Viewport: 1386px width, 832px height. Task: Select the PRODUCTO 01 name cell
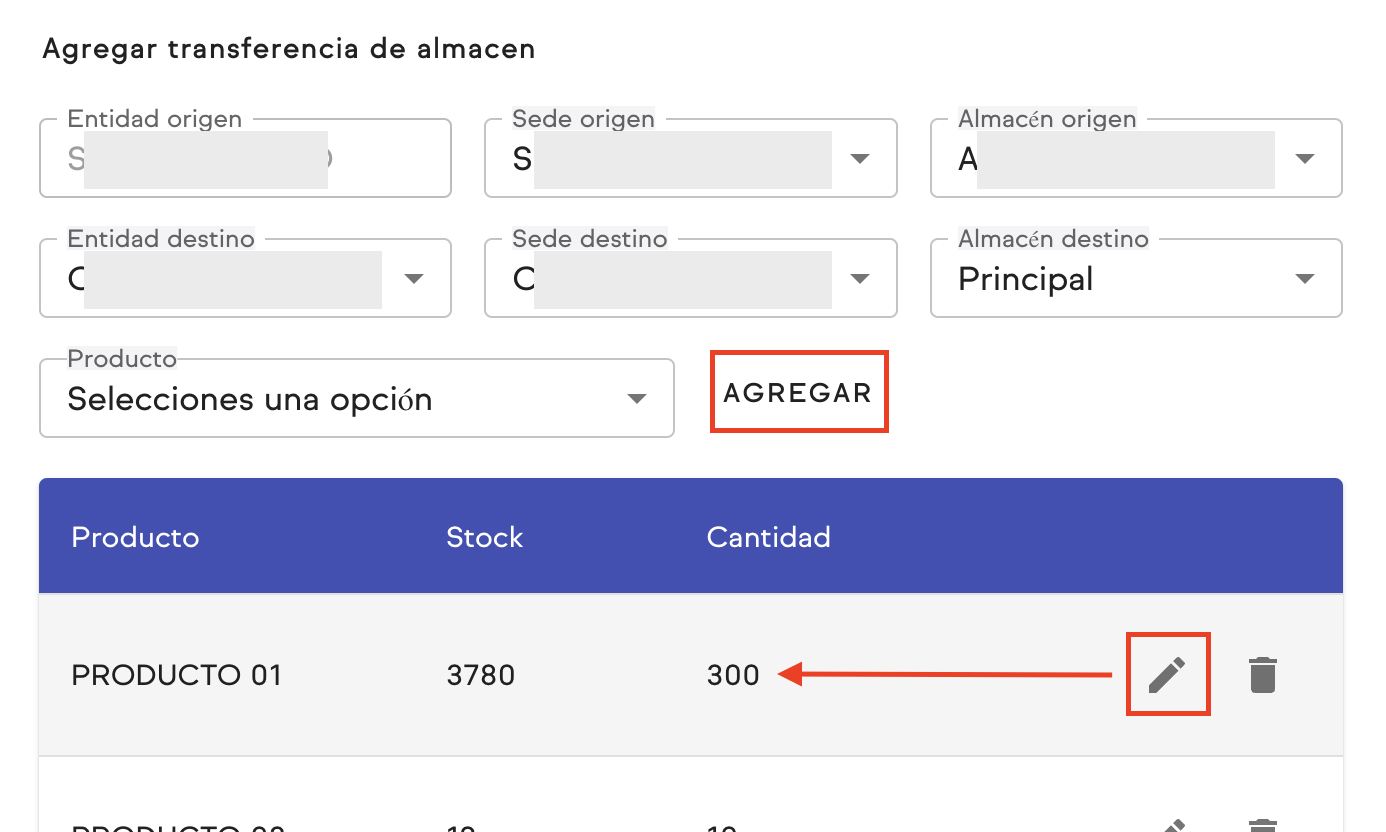[x=176, y=675]
